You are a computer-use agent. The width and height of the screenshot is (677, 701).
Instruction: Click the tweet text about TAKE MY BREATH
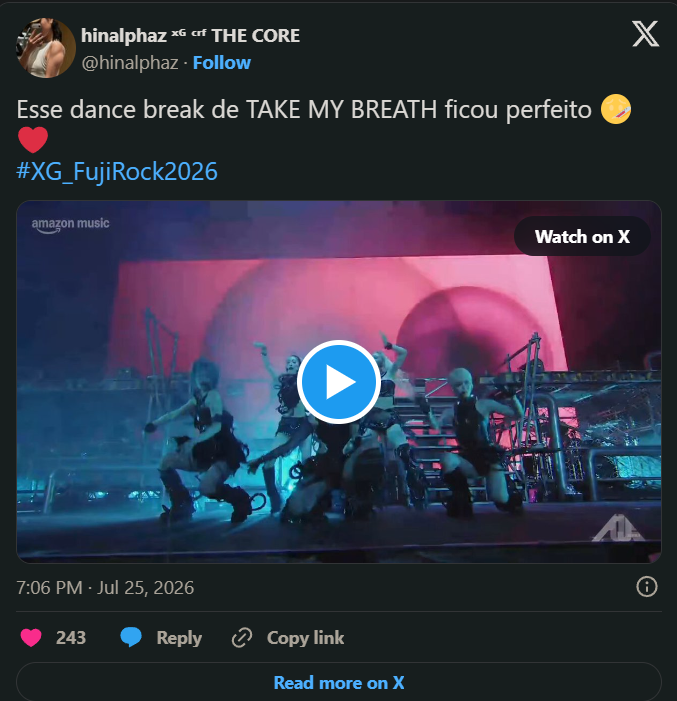(304, 110)
